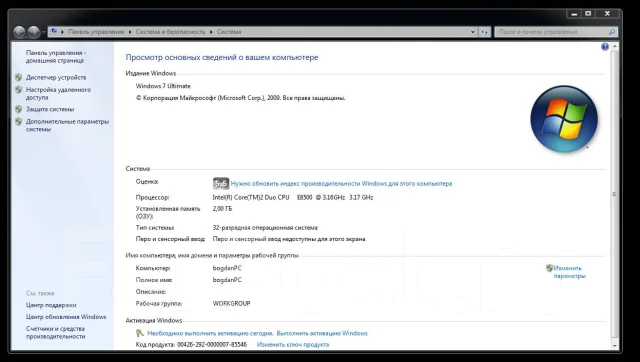Click the Windows logo orb image
This screenshot has width=640, height=362.
pyautogui.click(x=564, y=119)
